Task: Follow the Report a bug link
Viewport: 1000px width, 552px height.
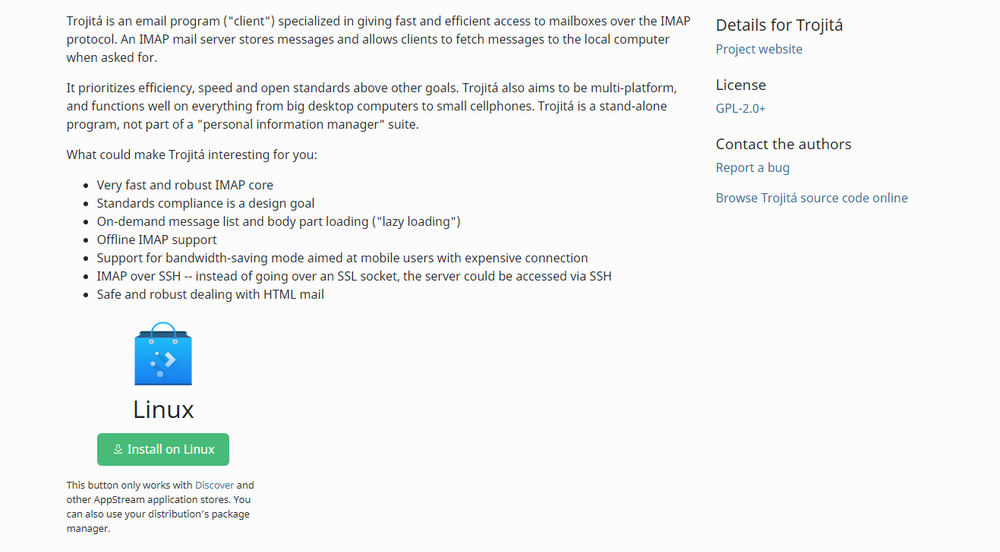Action: [x=753, y=167]
